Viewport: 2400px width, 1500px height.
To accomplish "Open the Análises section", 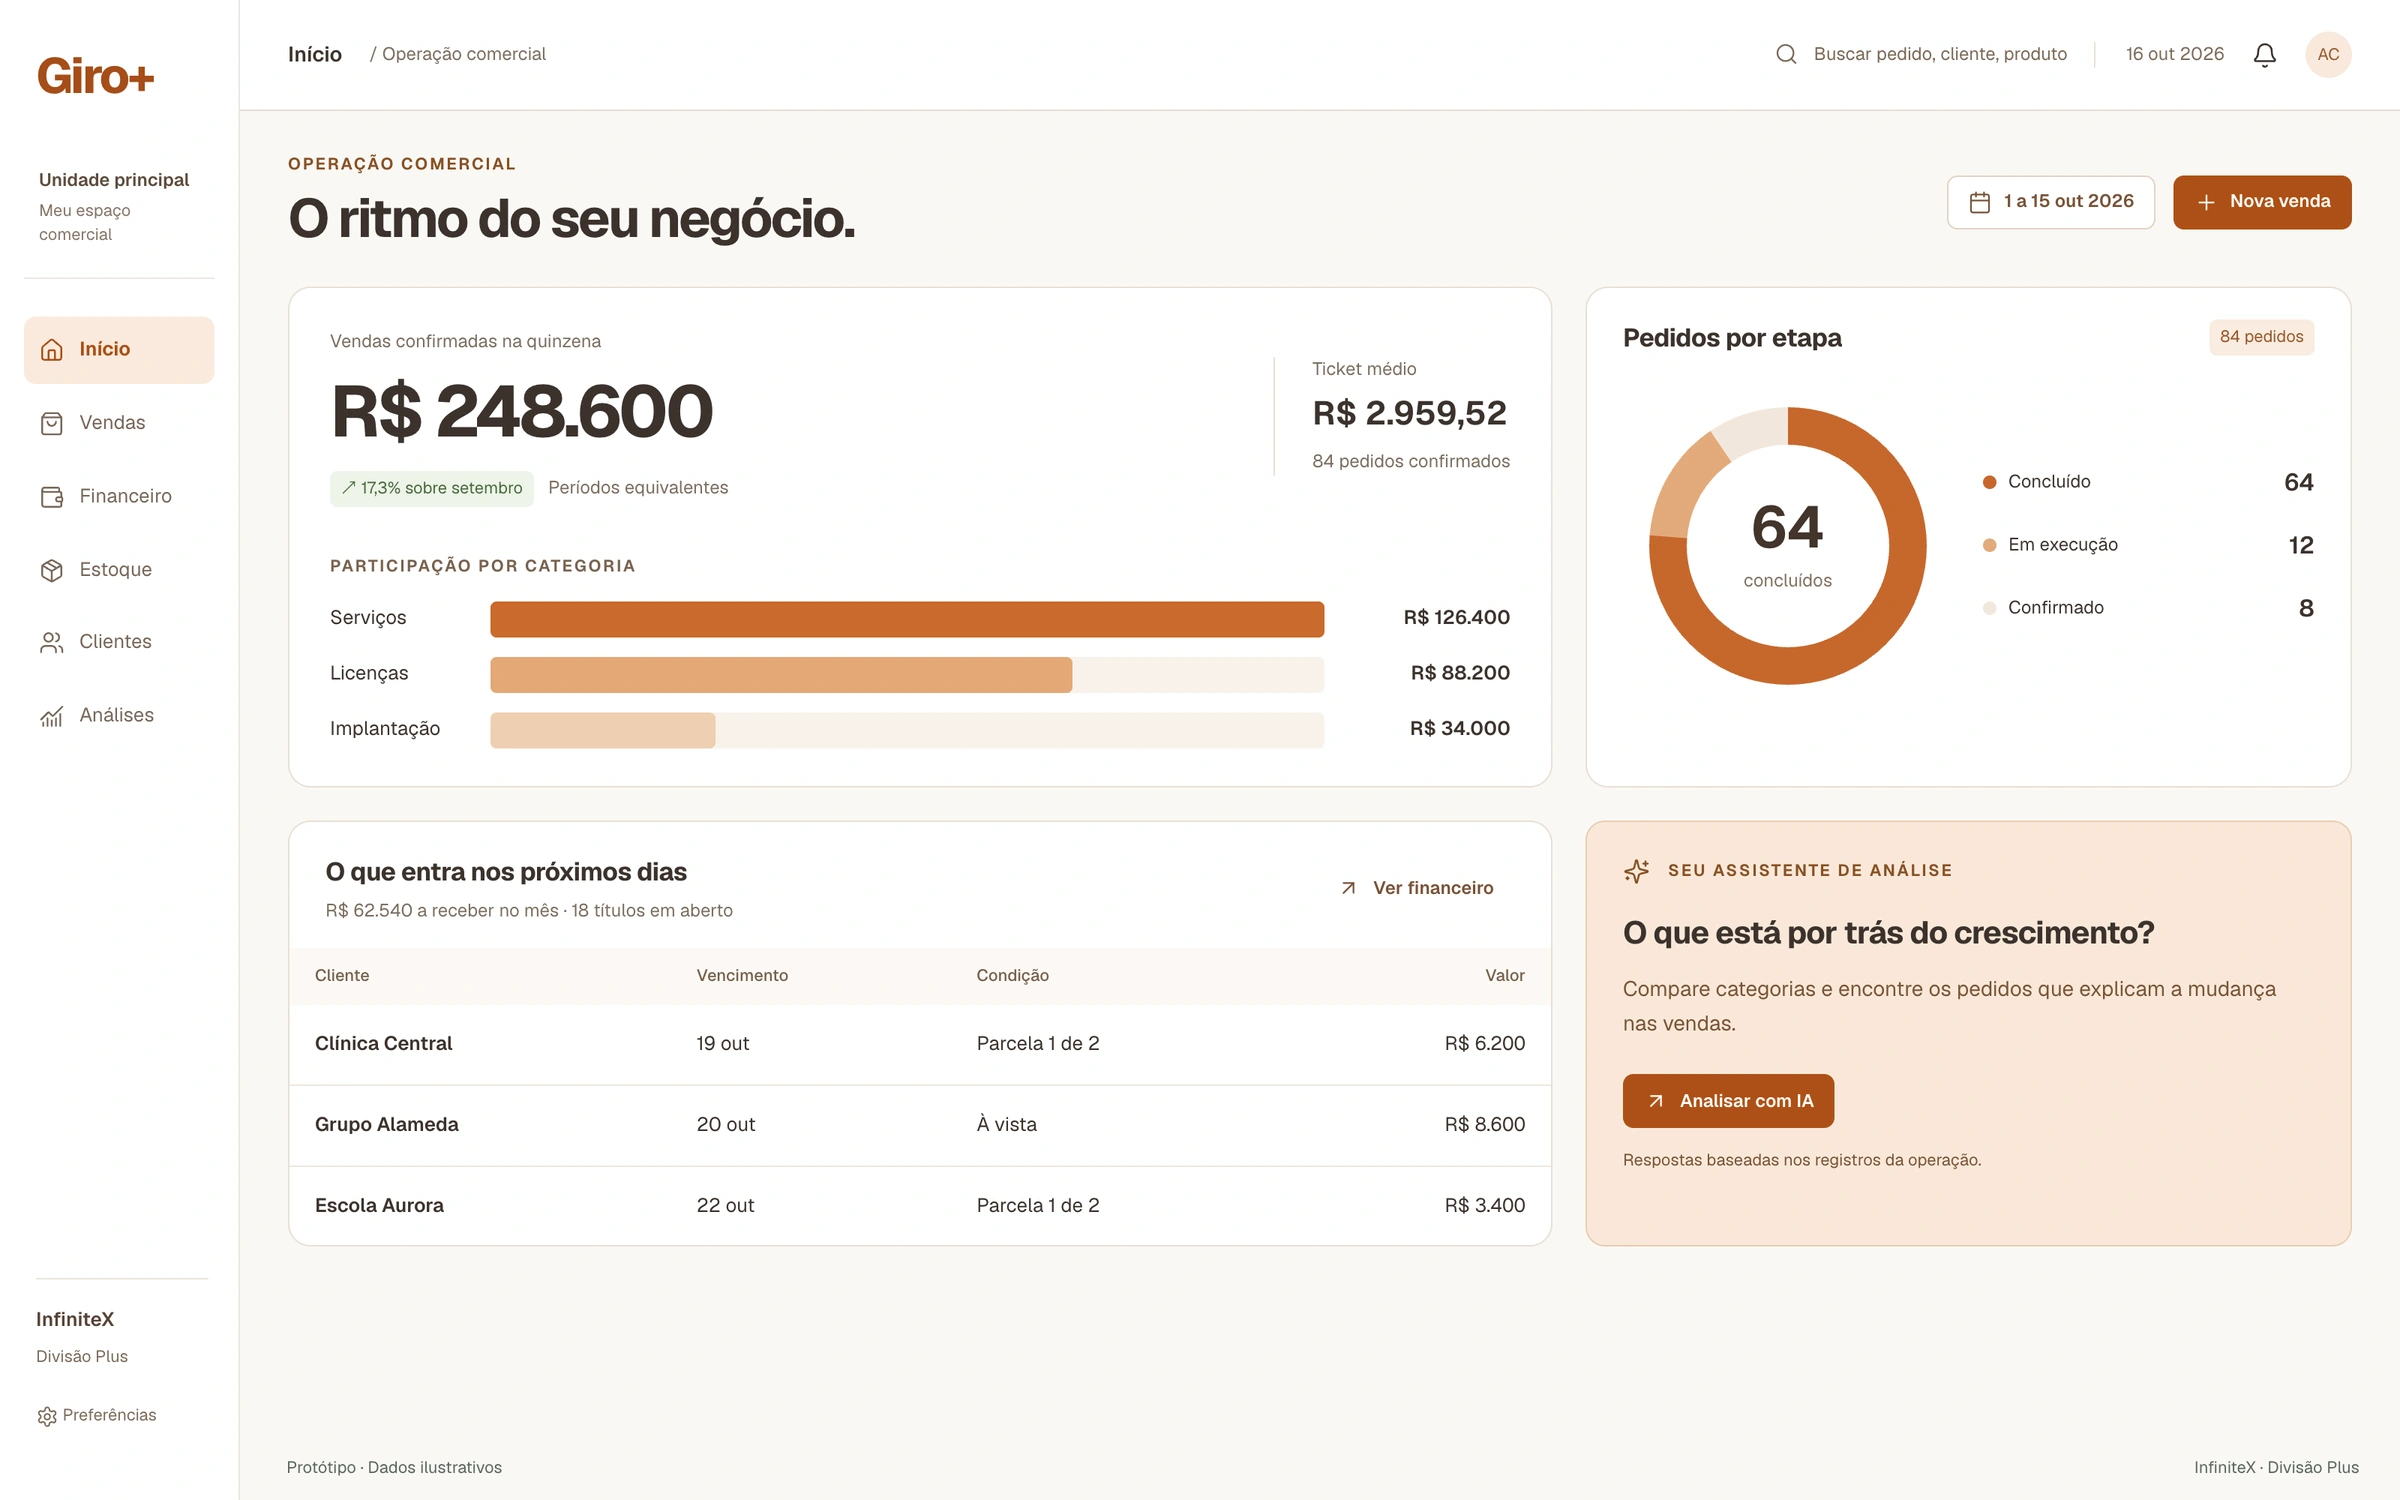I will [x=119, y=716].
